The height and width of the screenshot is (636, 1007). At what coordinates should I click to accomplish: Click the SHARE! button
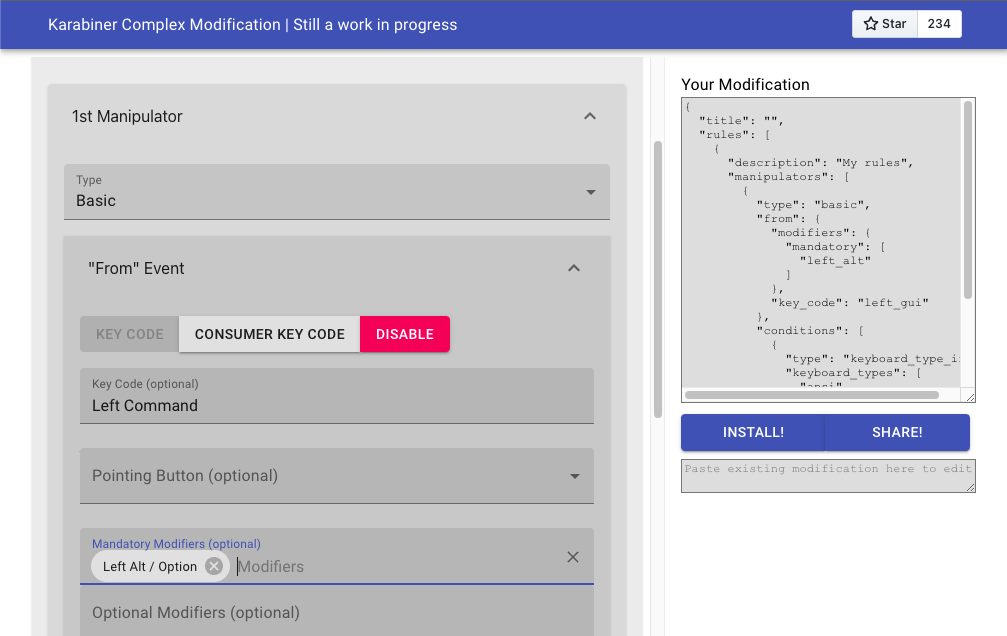coord(897,432)
